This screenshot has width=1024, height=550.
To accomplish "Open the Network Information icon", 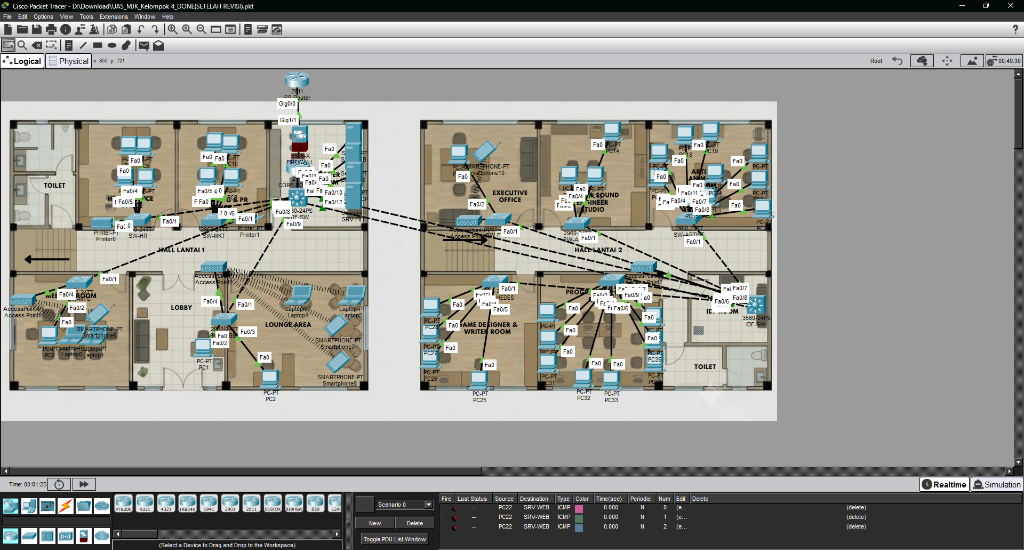I will (65, 29).
